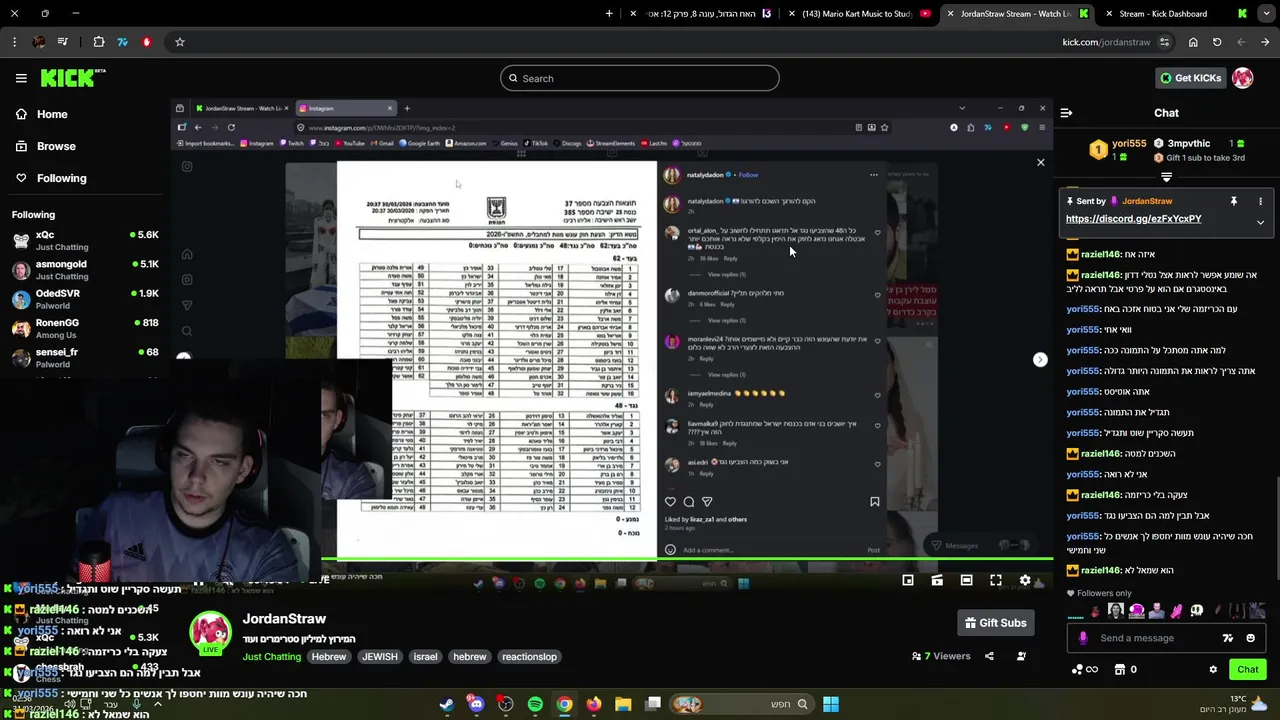Click the KICK logo

coord(72,78)
